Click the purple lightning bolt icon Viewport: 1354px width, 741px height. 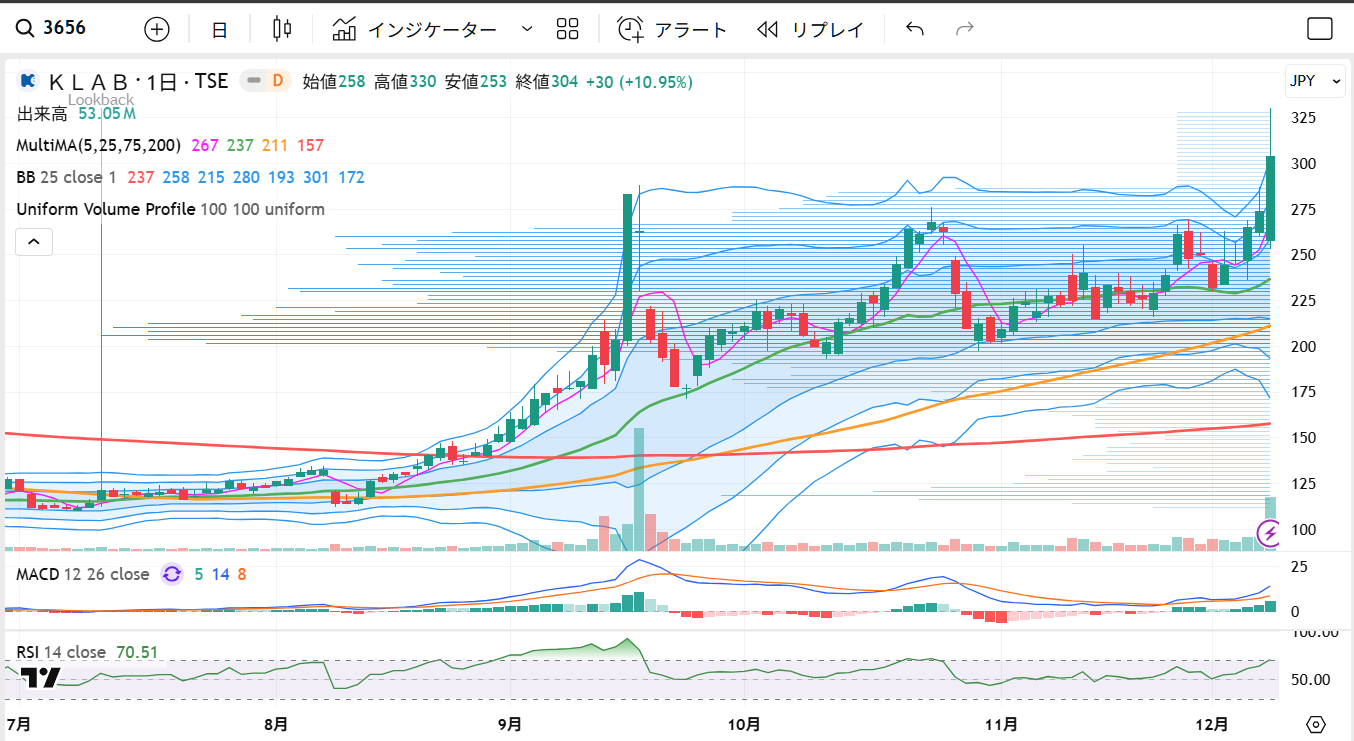pos(1269,533)
